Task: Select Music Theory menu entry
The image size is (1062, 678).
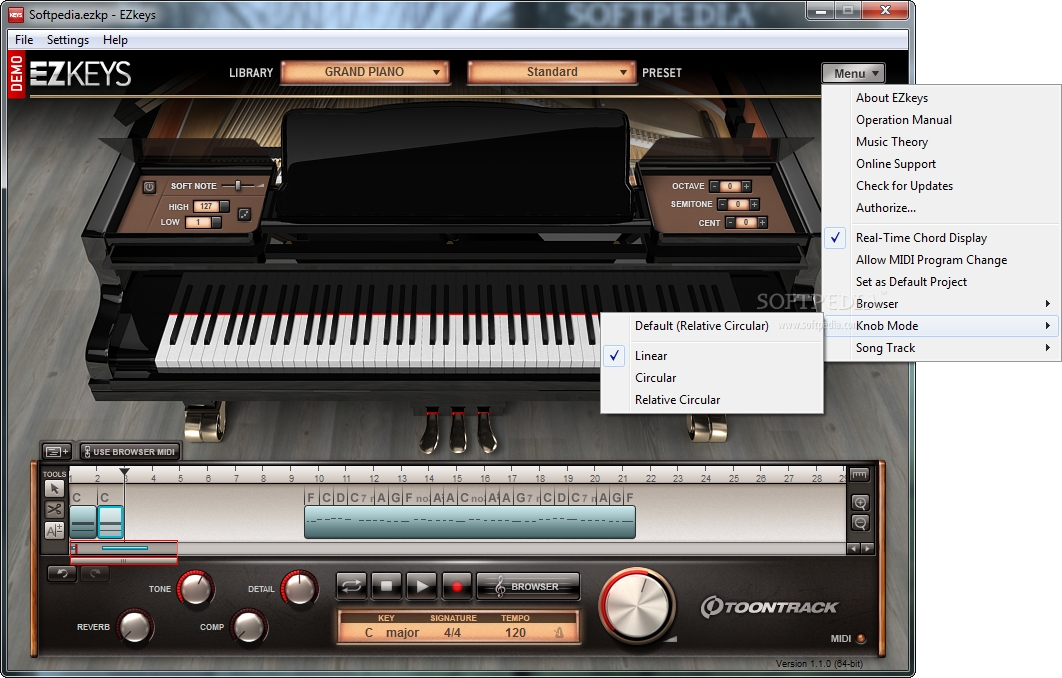Action: pos(942,142)
